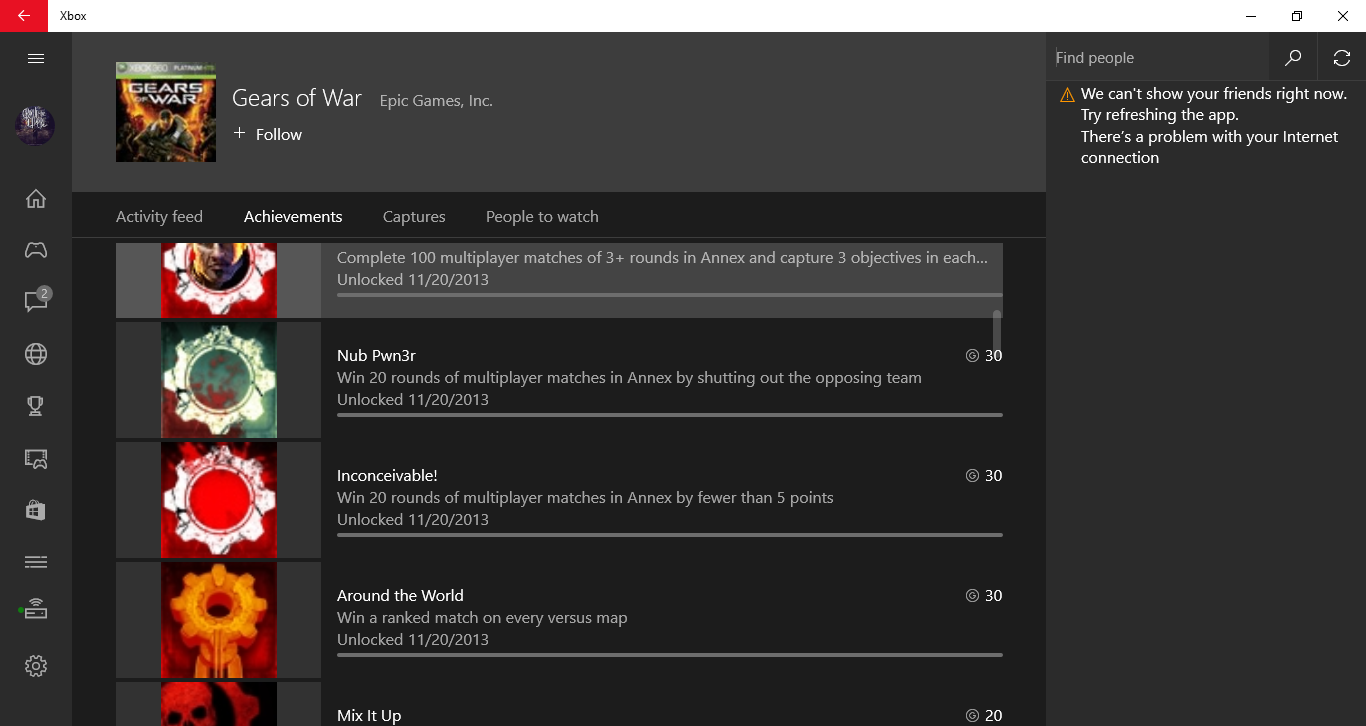Viewport: 1366px width, 726px height.
Task: Switch to the Activity feed tab
Action: tap(159, 217)
